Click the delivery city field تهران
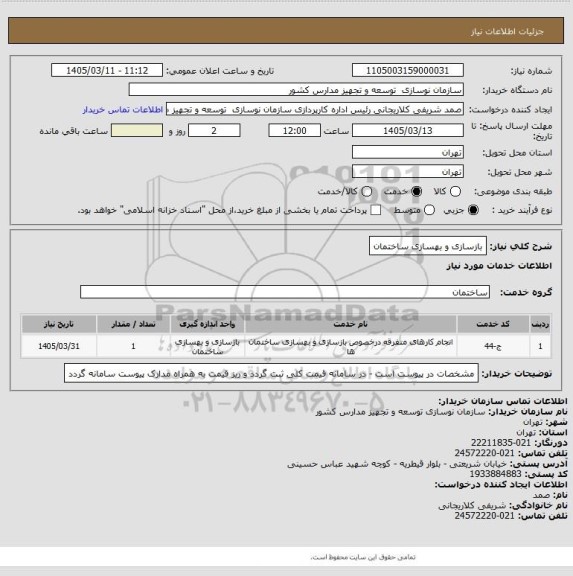 pyautogui.click(x=407, y=172)
